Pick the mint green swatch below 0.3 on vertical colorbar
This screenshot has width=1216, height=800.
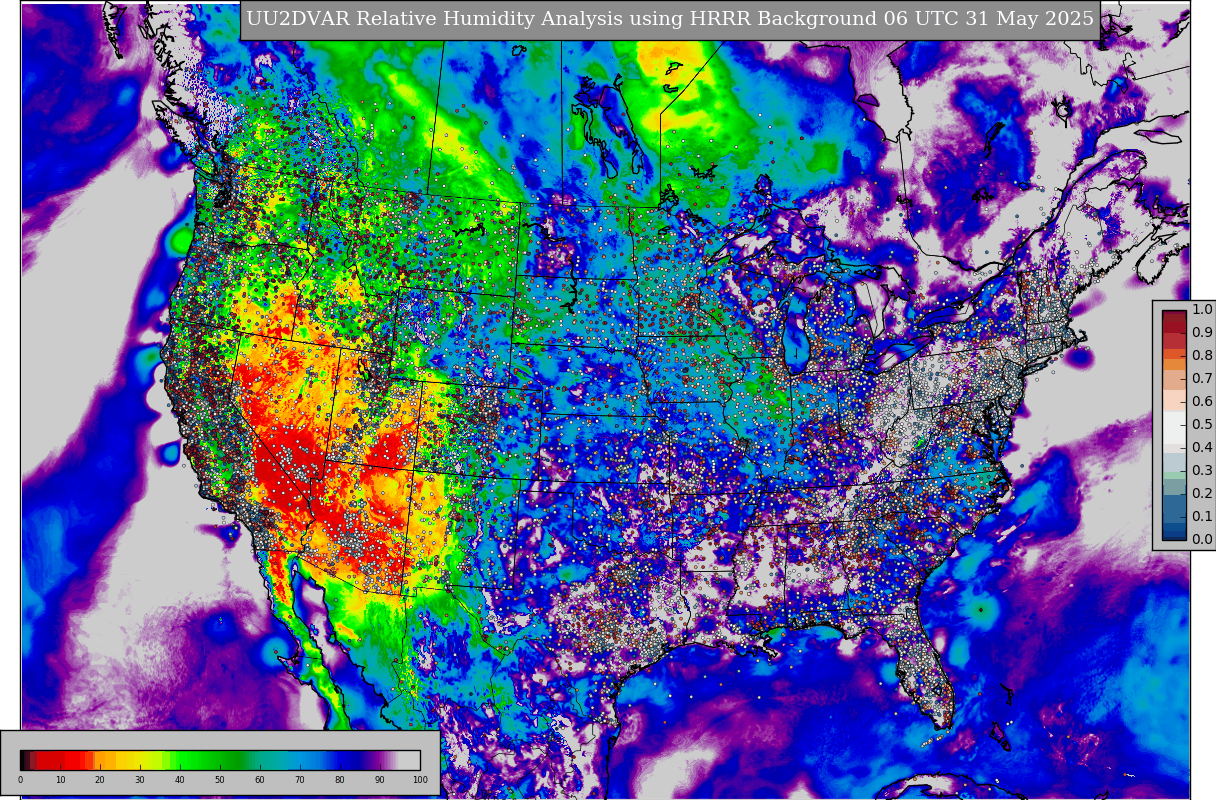[1174, 475]
